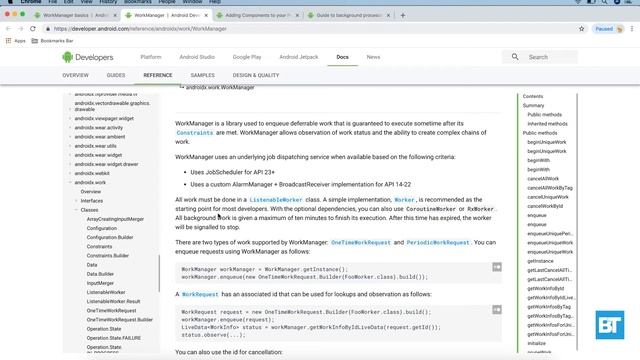Expand androidx.wear.ambient package
This screenshot has height=360, width=640.
coord(70,137)
